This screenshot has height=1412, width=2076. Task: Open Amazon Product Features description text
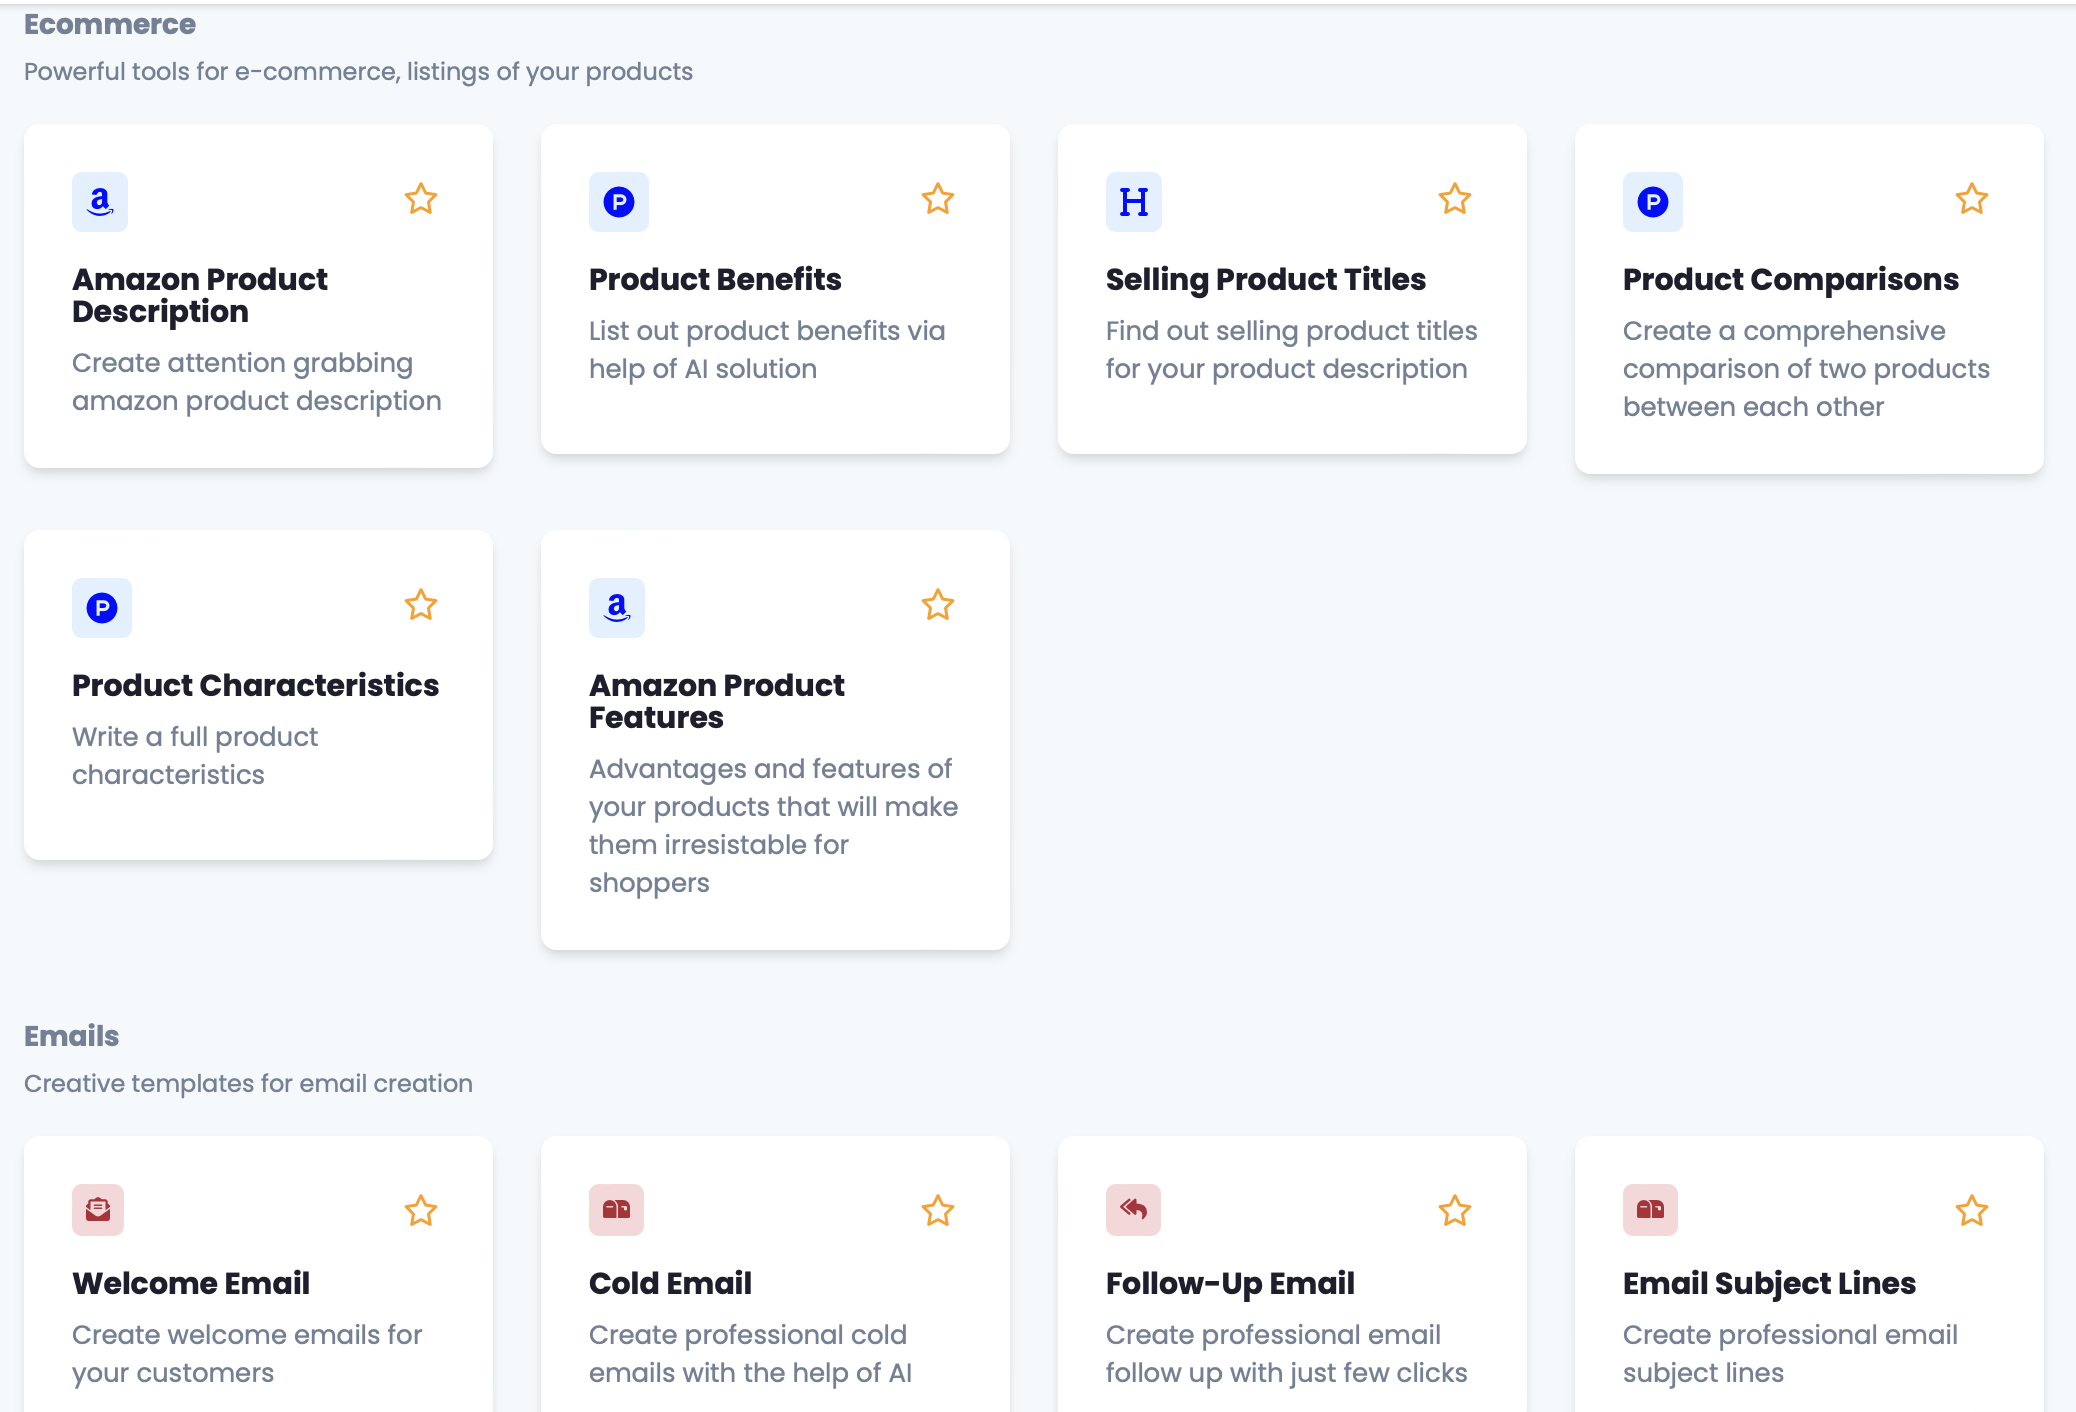pos(772,825)
